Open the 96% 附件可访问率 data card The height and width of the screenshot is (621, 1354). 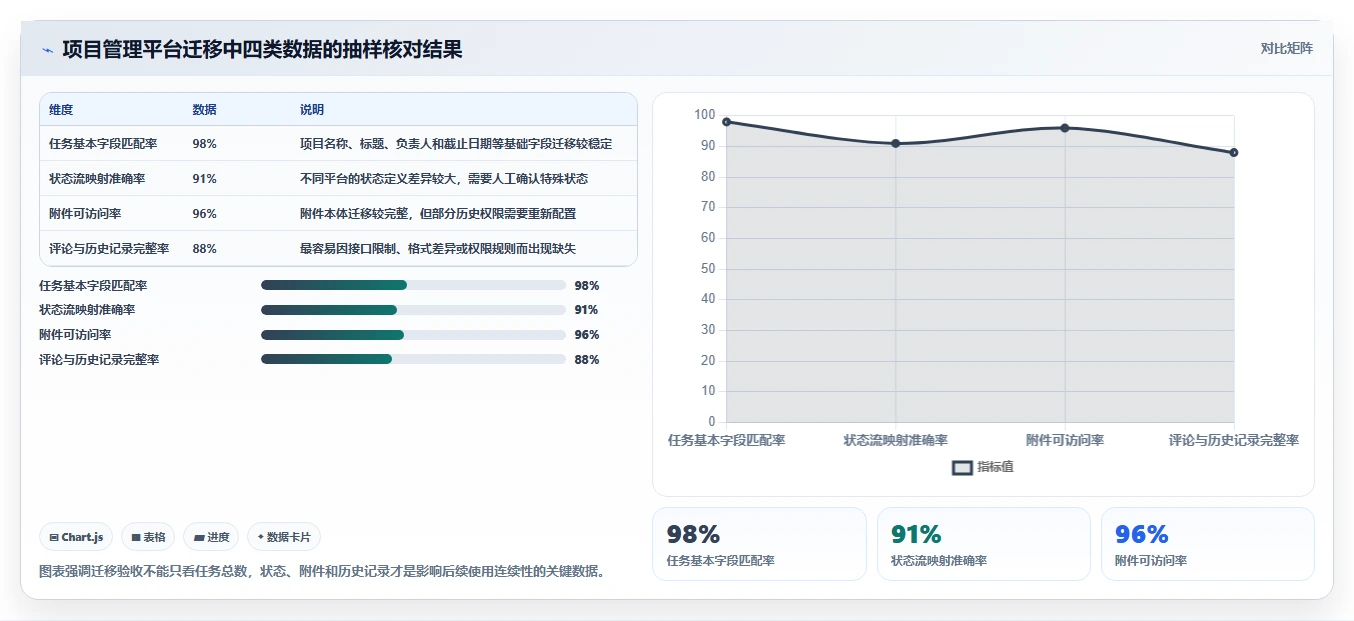[1208, 544]
